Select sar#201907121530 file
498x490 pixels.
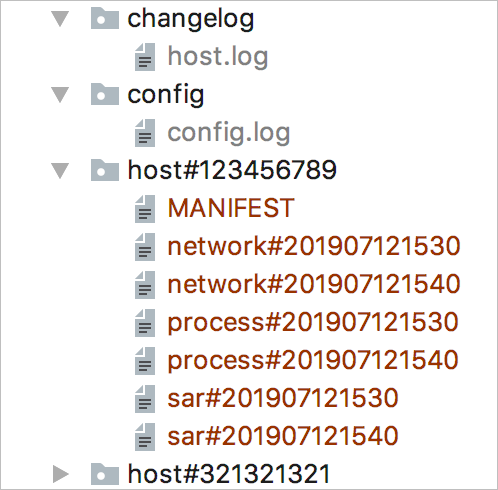[283, 398]
